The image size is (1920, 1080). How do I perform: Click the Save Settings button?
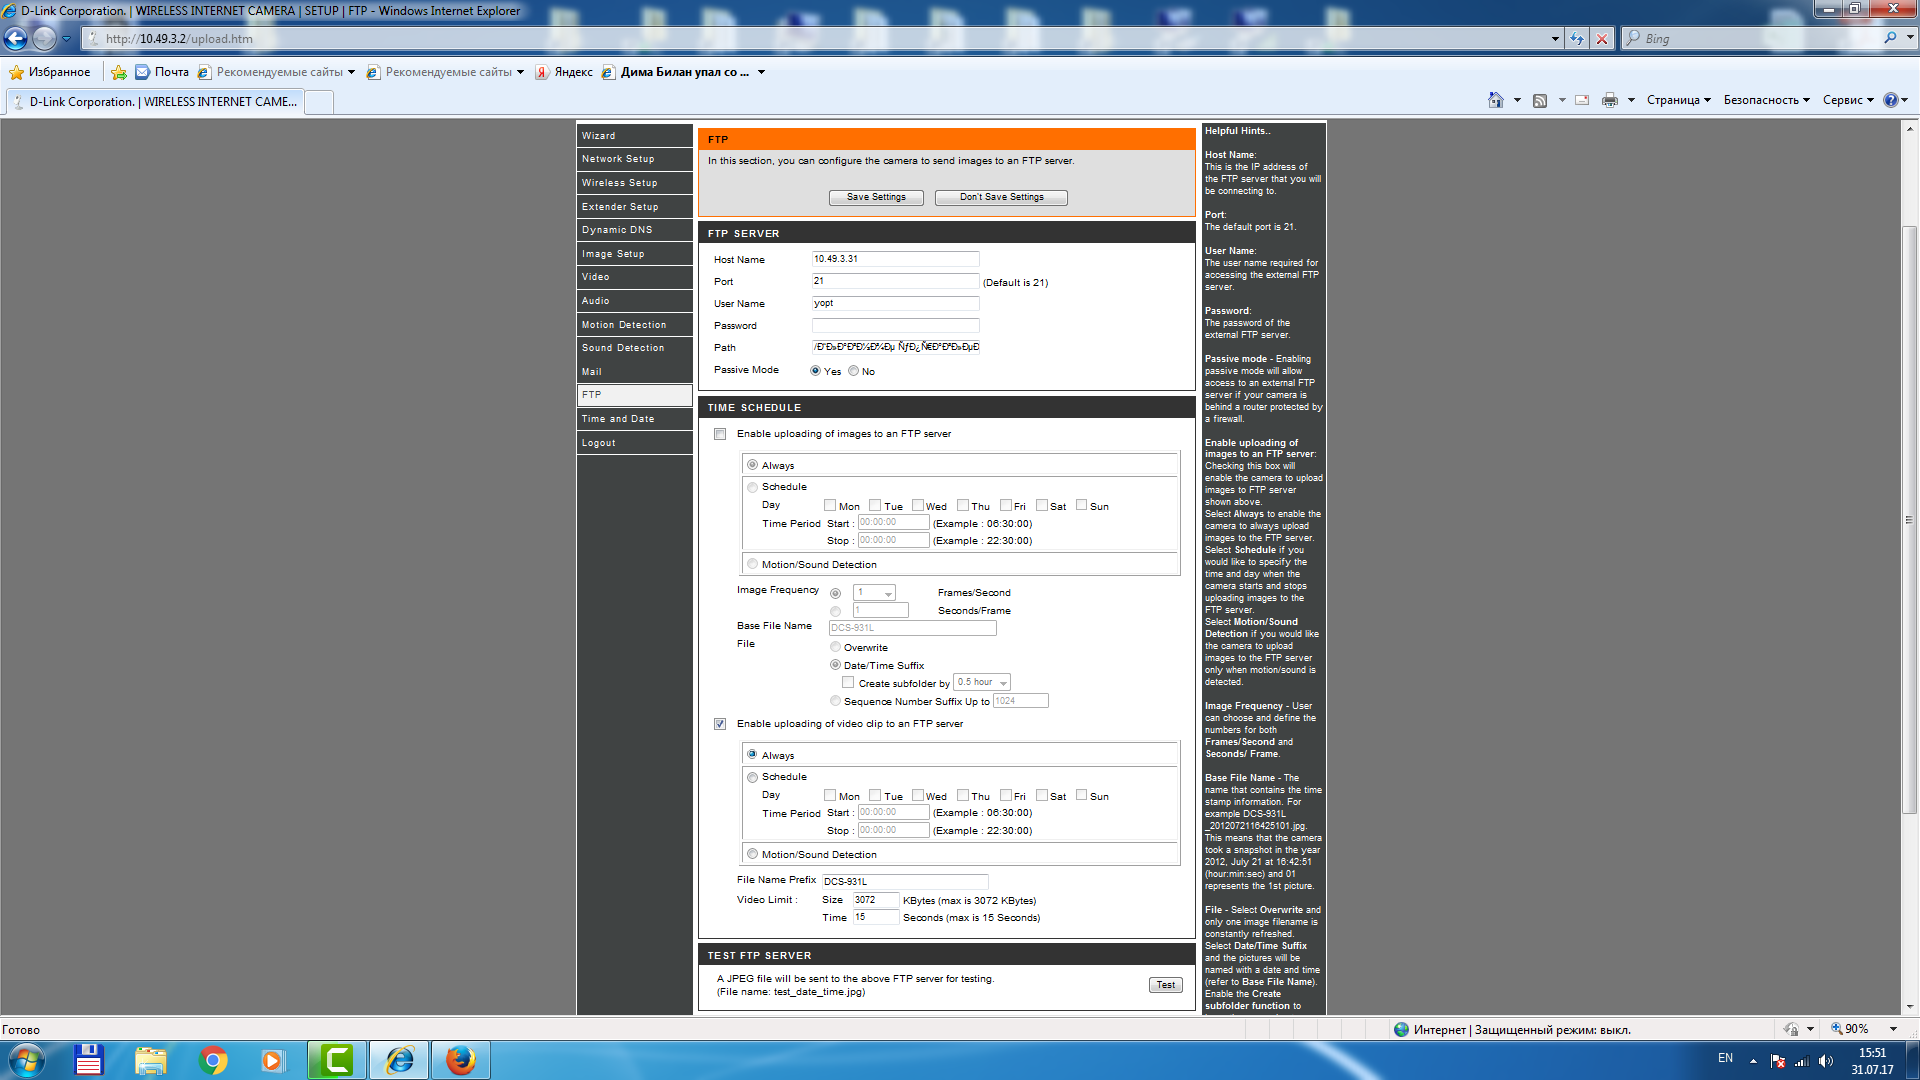click(x=876, y=197)
